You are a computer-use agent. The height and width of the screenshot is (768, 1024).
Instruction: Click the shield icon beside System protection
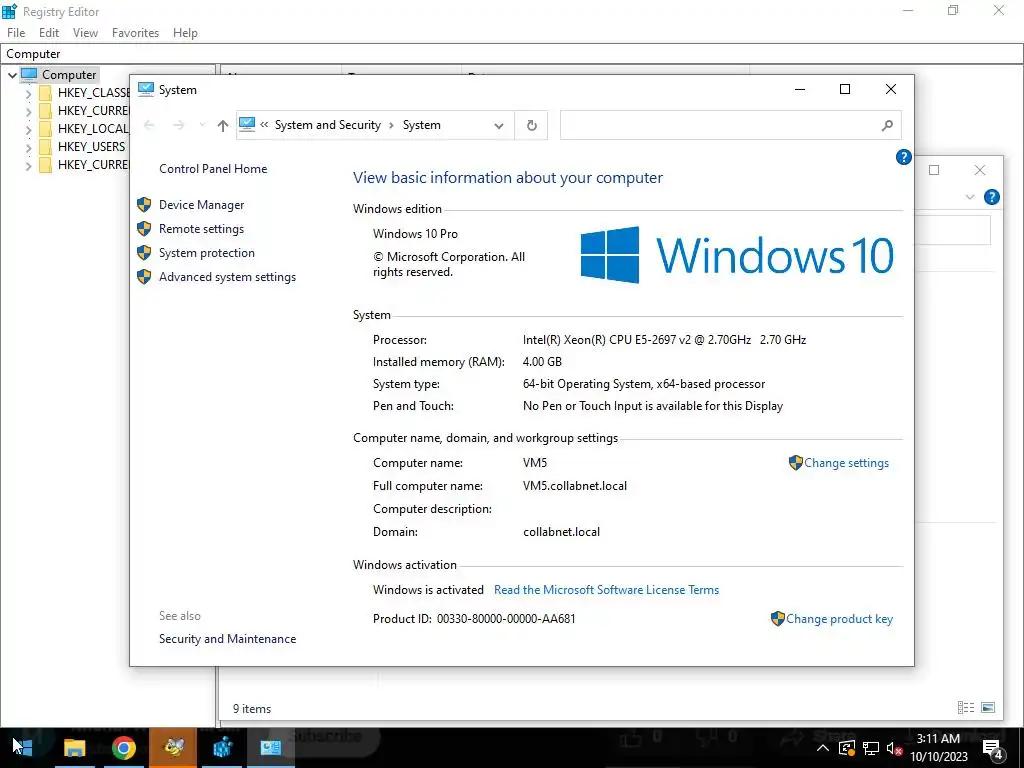click(x=144, y=253)
